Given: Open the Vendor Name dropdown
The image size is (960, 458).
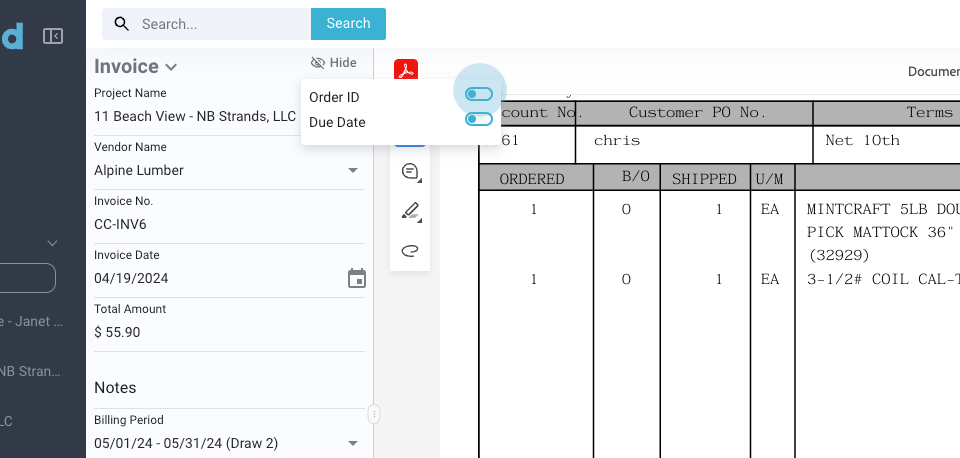Looking at the screenshot, I should [x=352, y=171].
